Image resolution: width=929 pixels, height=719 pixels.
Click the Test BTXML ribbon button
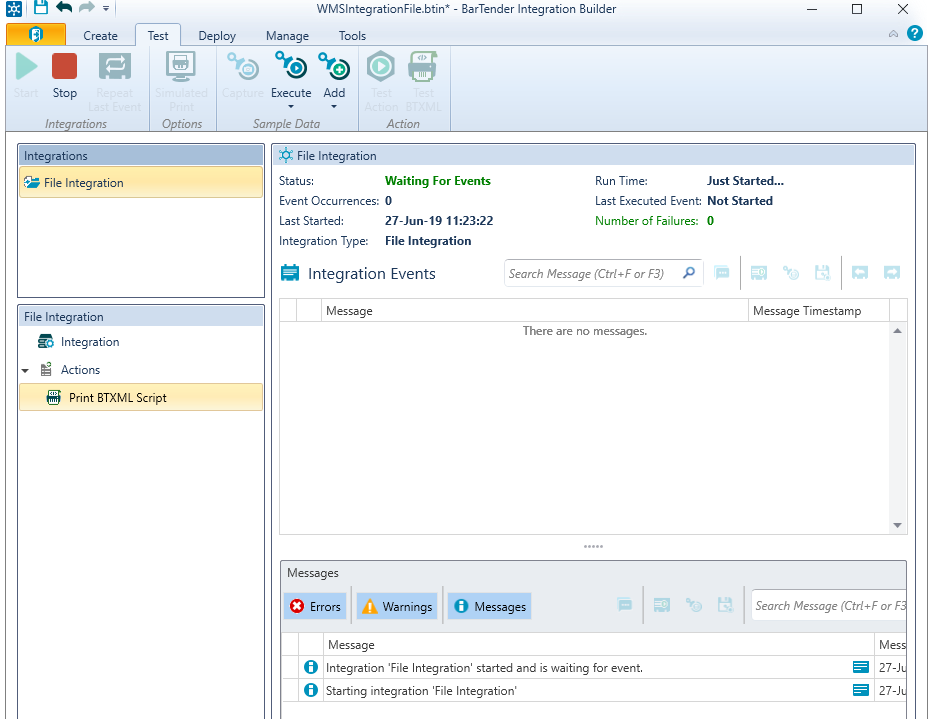coord(423,82)
